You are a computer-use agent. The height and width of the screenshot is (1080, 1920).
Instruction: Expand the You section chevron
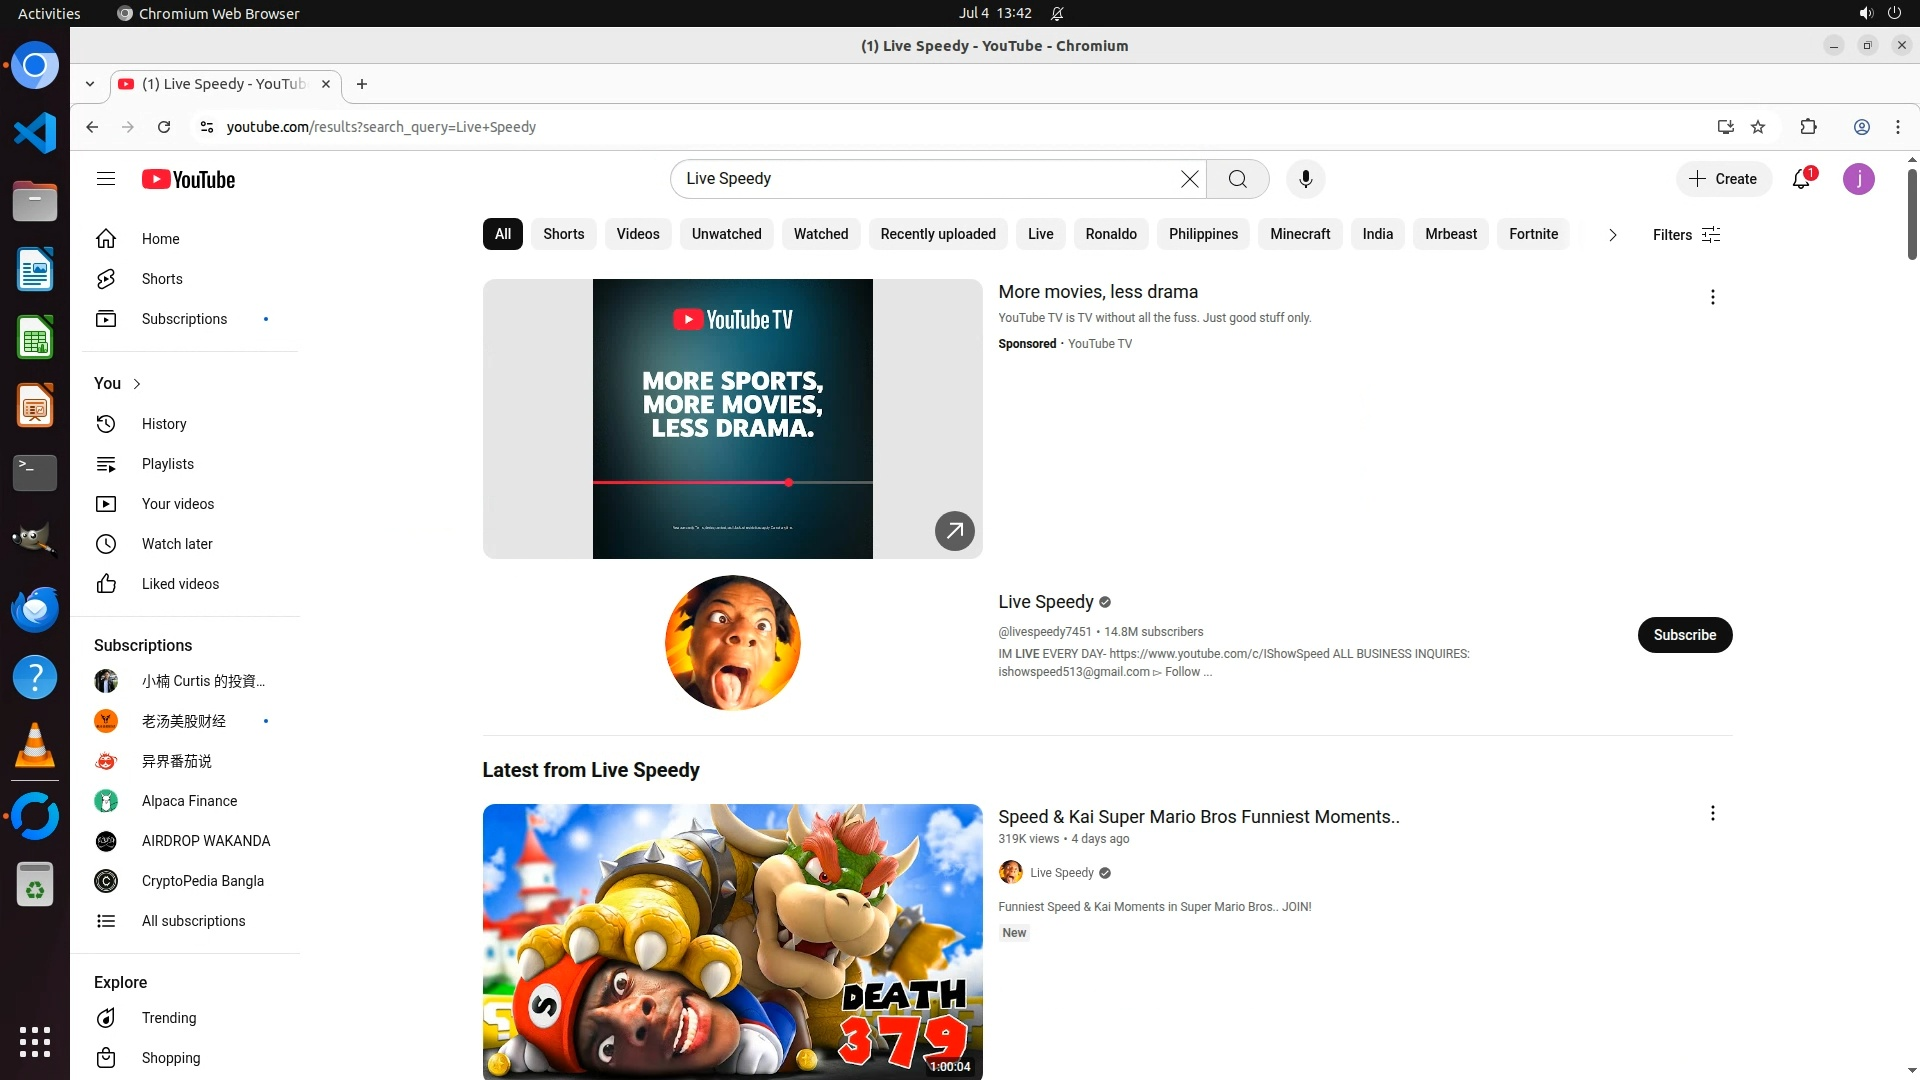(137, 384)
